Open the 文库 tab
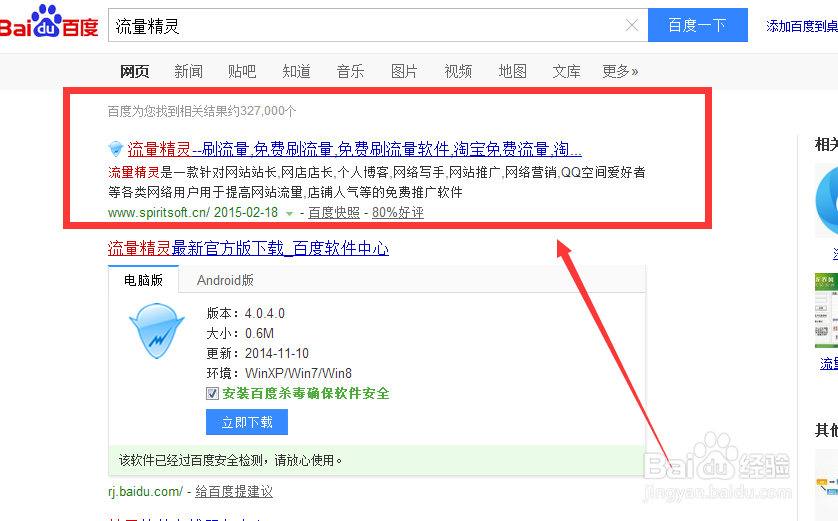Viewport: 838px width, 521px height. coord(567,71)
